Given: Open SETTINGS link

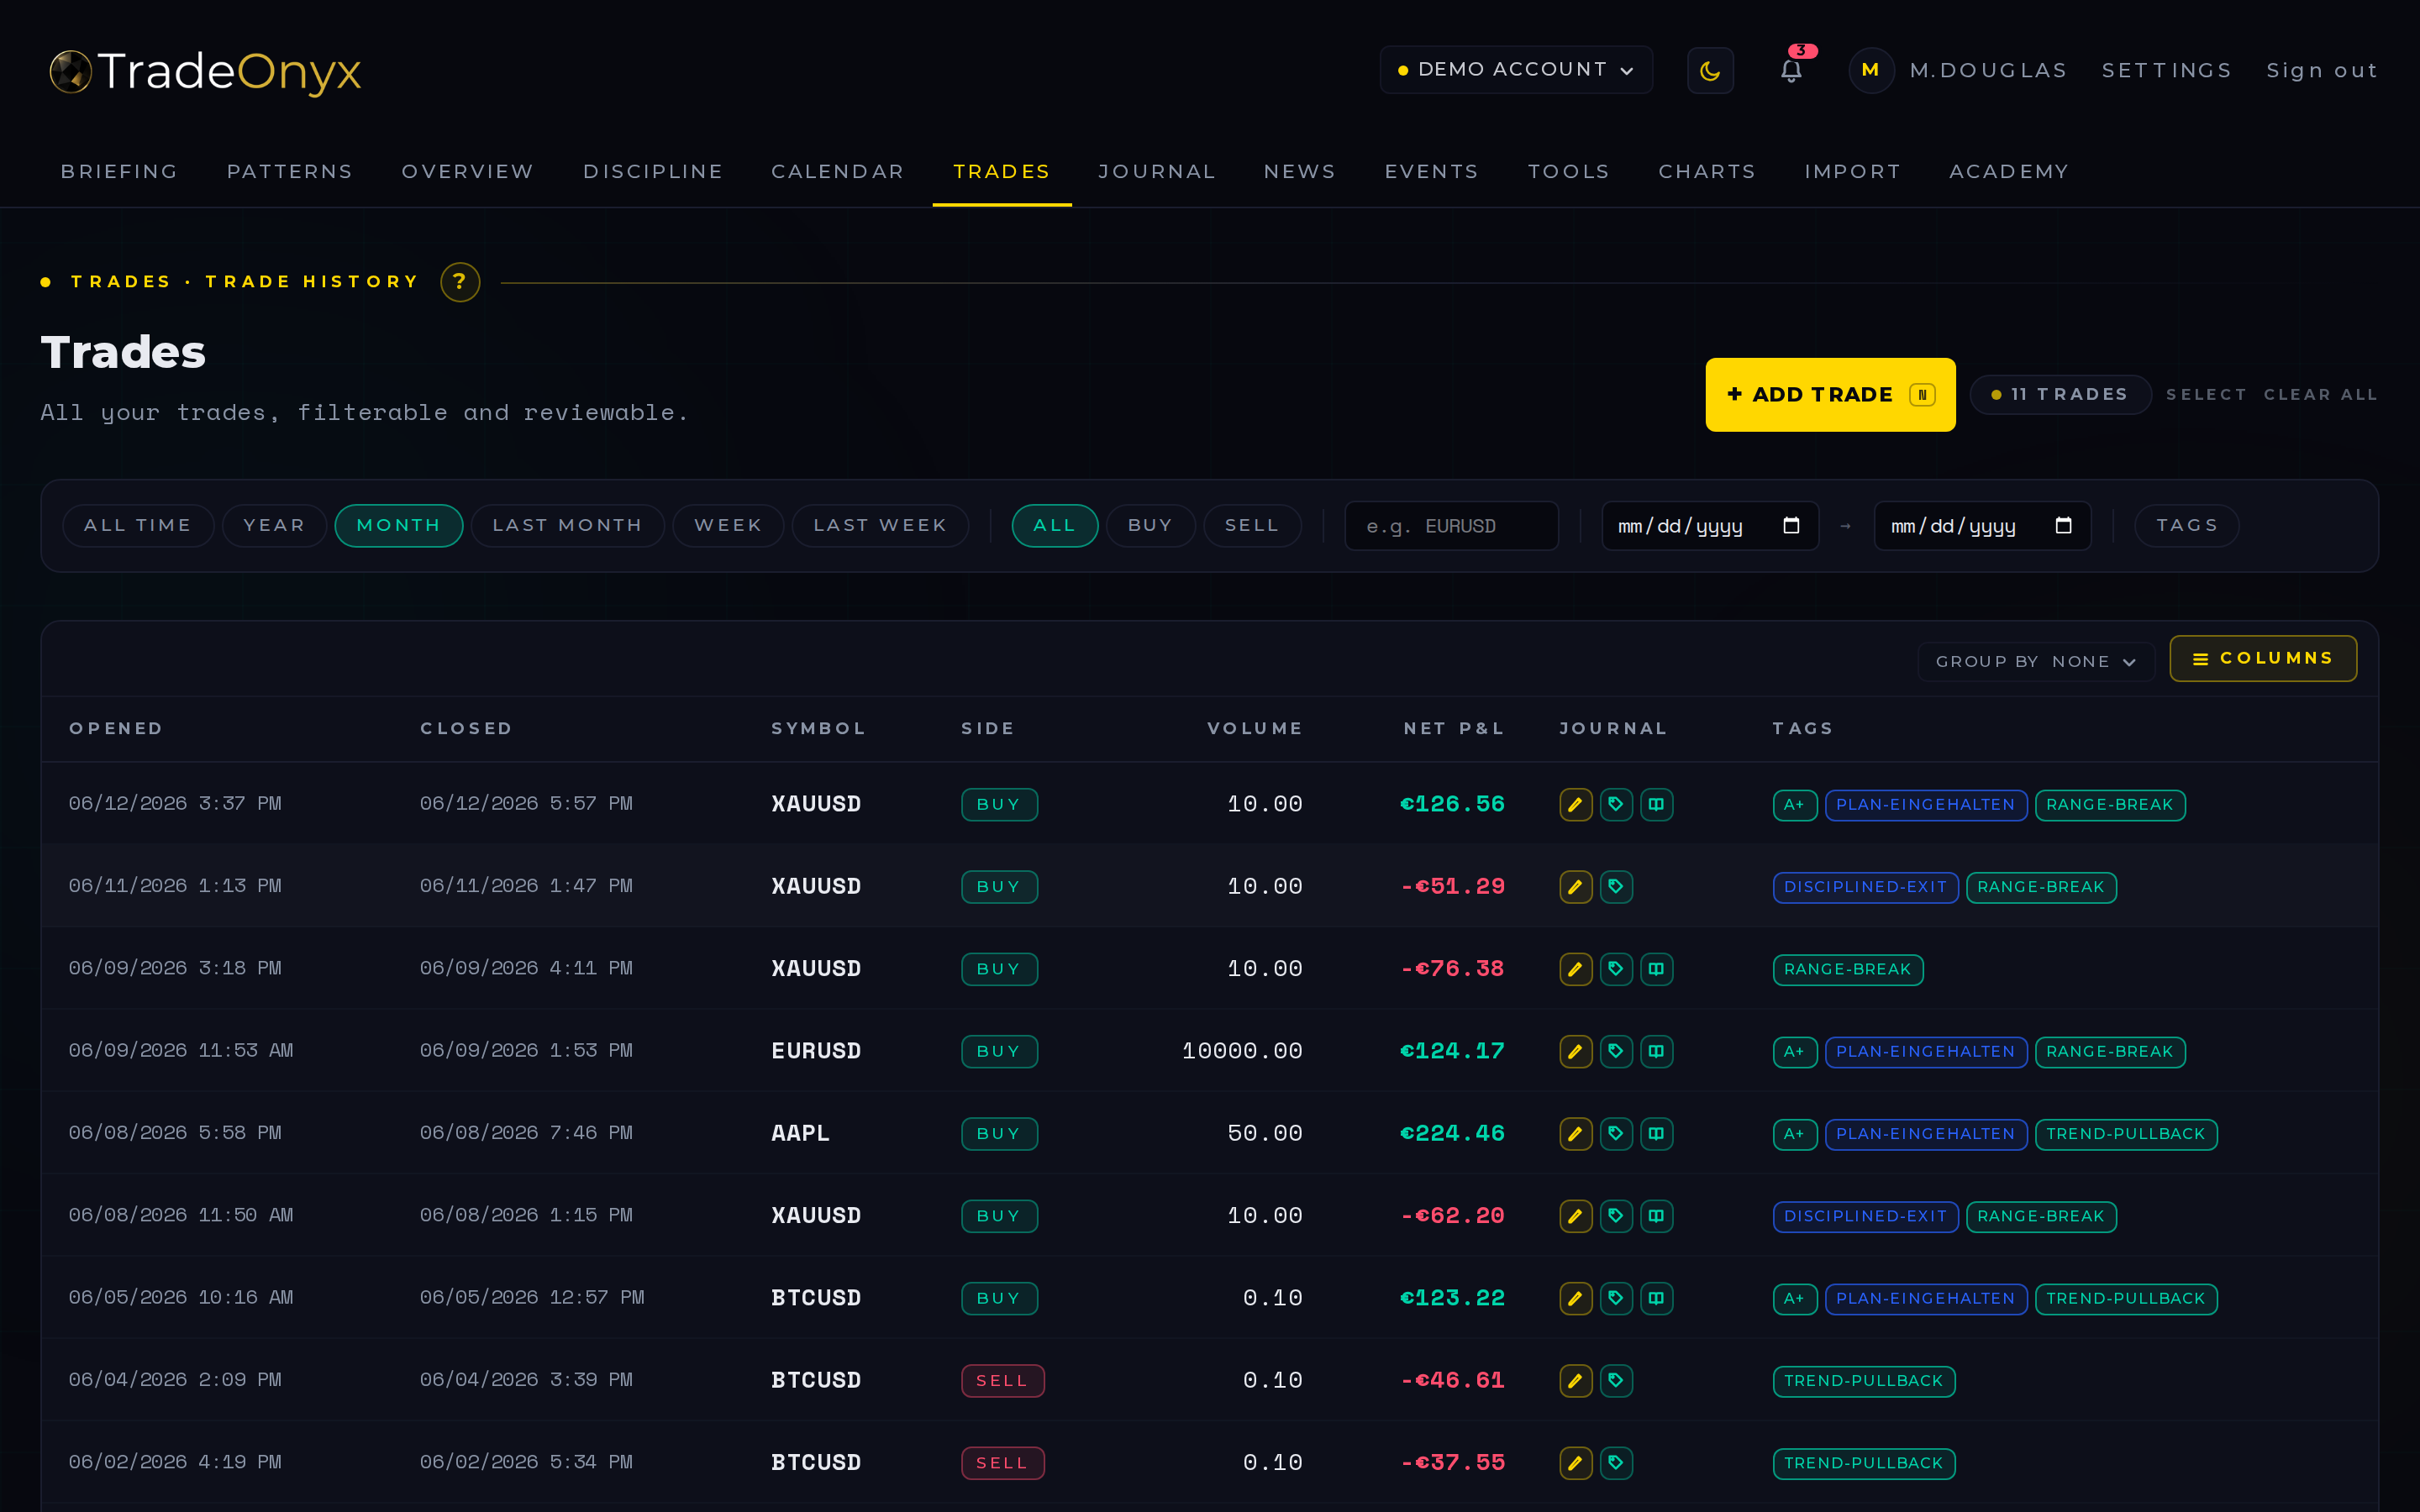Looking at the screenshot, I should click(2167, 71).
